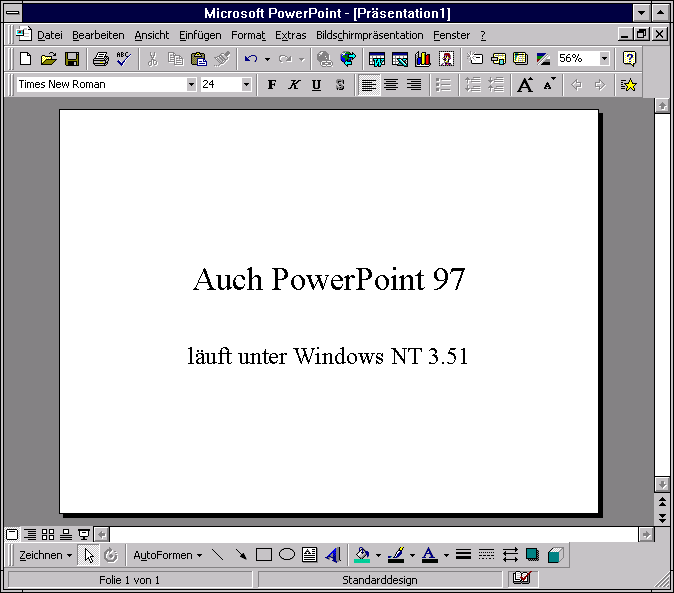This screenshot has height=593, width=674.
Task: Choose dash style icon
Action: (486, 555)
